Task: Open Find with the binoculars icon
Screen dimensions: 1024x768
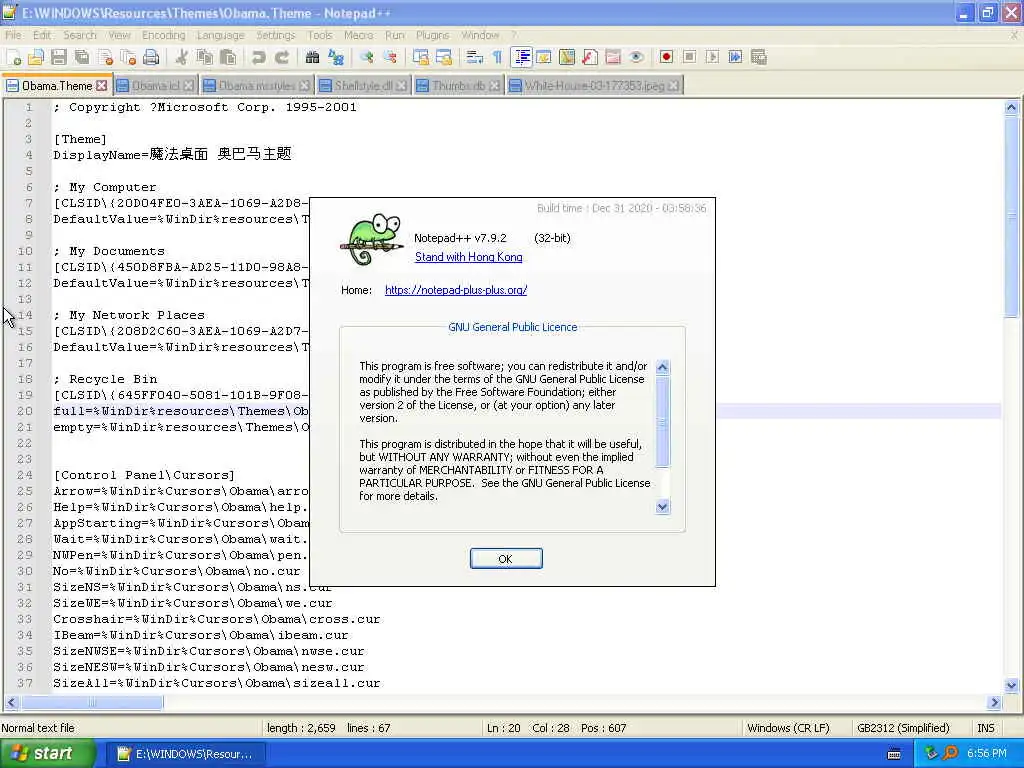Action: [x=312, y=57]
